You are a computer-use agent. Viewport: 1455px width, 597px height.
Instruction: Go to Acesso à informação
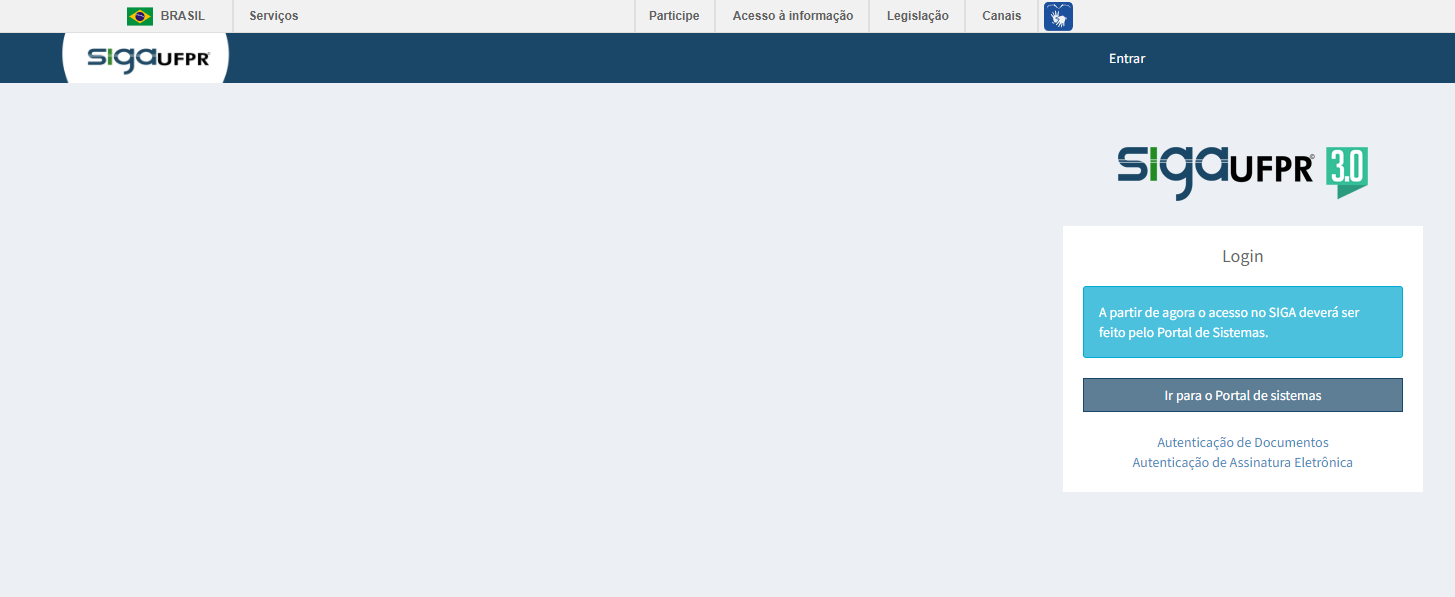(x=792, y=16)
